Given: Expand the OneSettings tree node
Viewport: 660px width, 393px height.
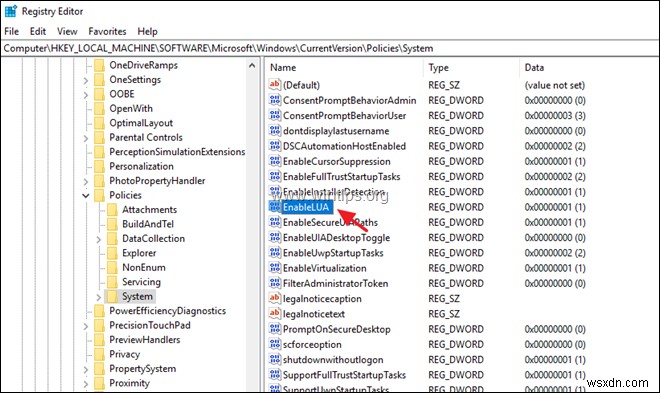Looking at the screenshot, I should pyautogui.click(x=85, y=80).
